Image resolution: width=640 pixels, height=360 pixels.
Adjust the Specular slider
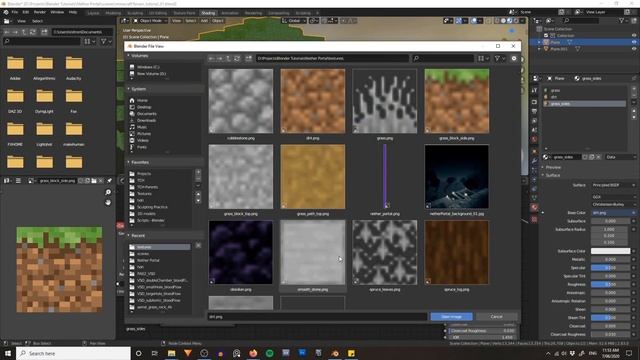tap(610, 268)
